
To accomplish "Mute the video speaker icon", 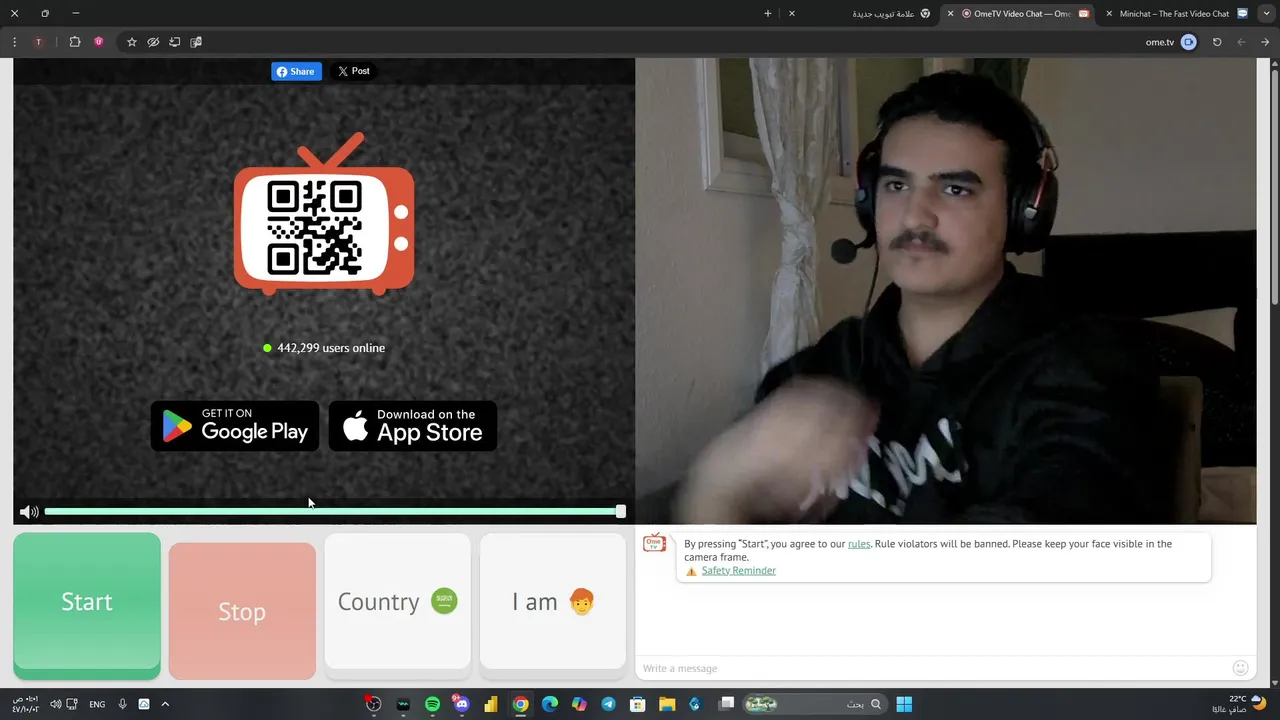I will pos(29,512).
